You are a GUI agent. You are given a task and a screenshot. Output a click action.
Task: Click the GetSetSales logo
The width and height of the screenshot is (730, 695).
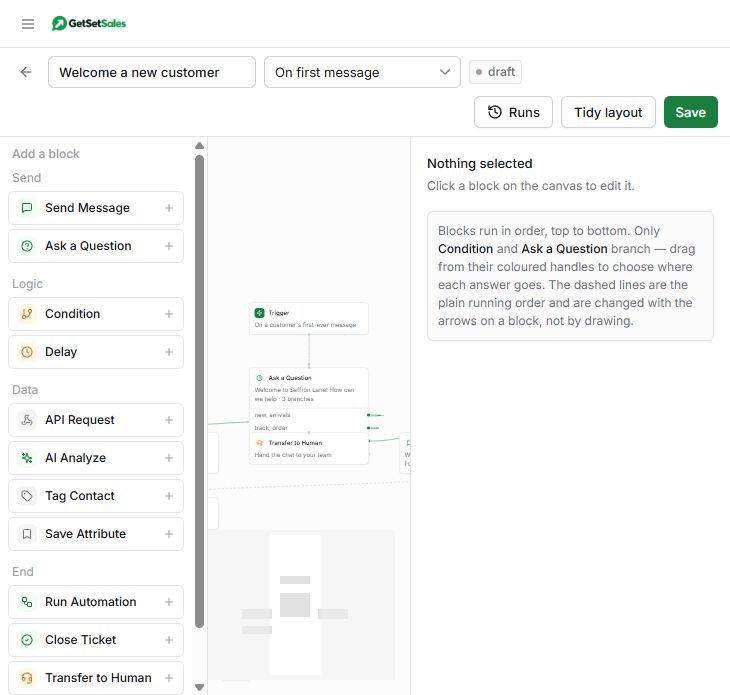click(x=88, y=23)
